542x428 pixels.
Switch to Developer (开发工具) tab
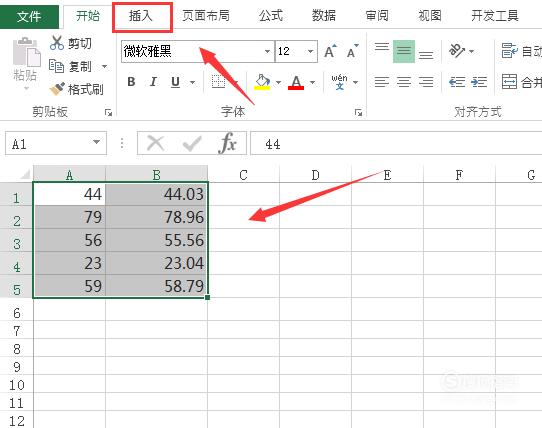(495, 16)
